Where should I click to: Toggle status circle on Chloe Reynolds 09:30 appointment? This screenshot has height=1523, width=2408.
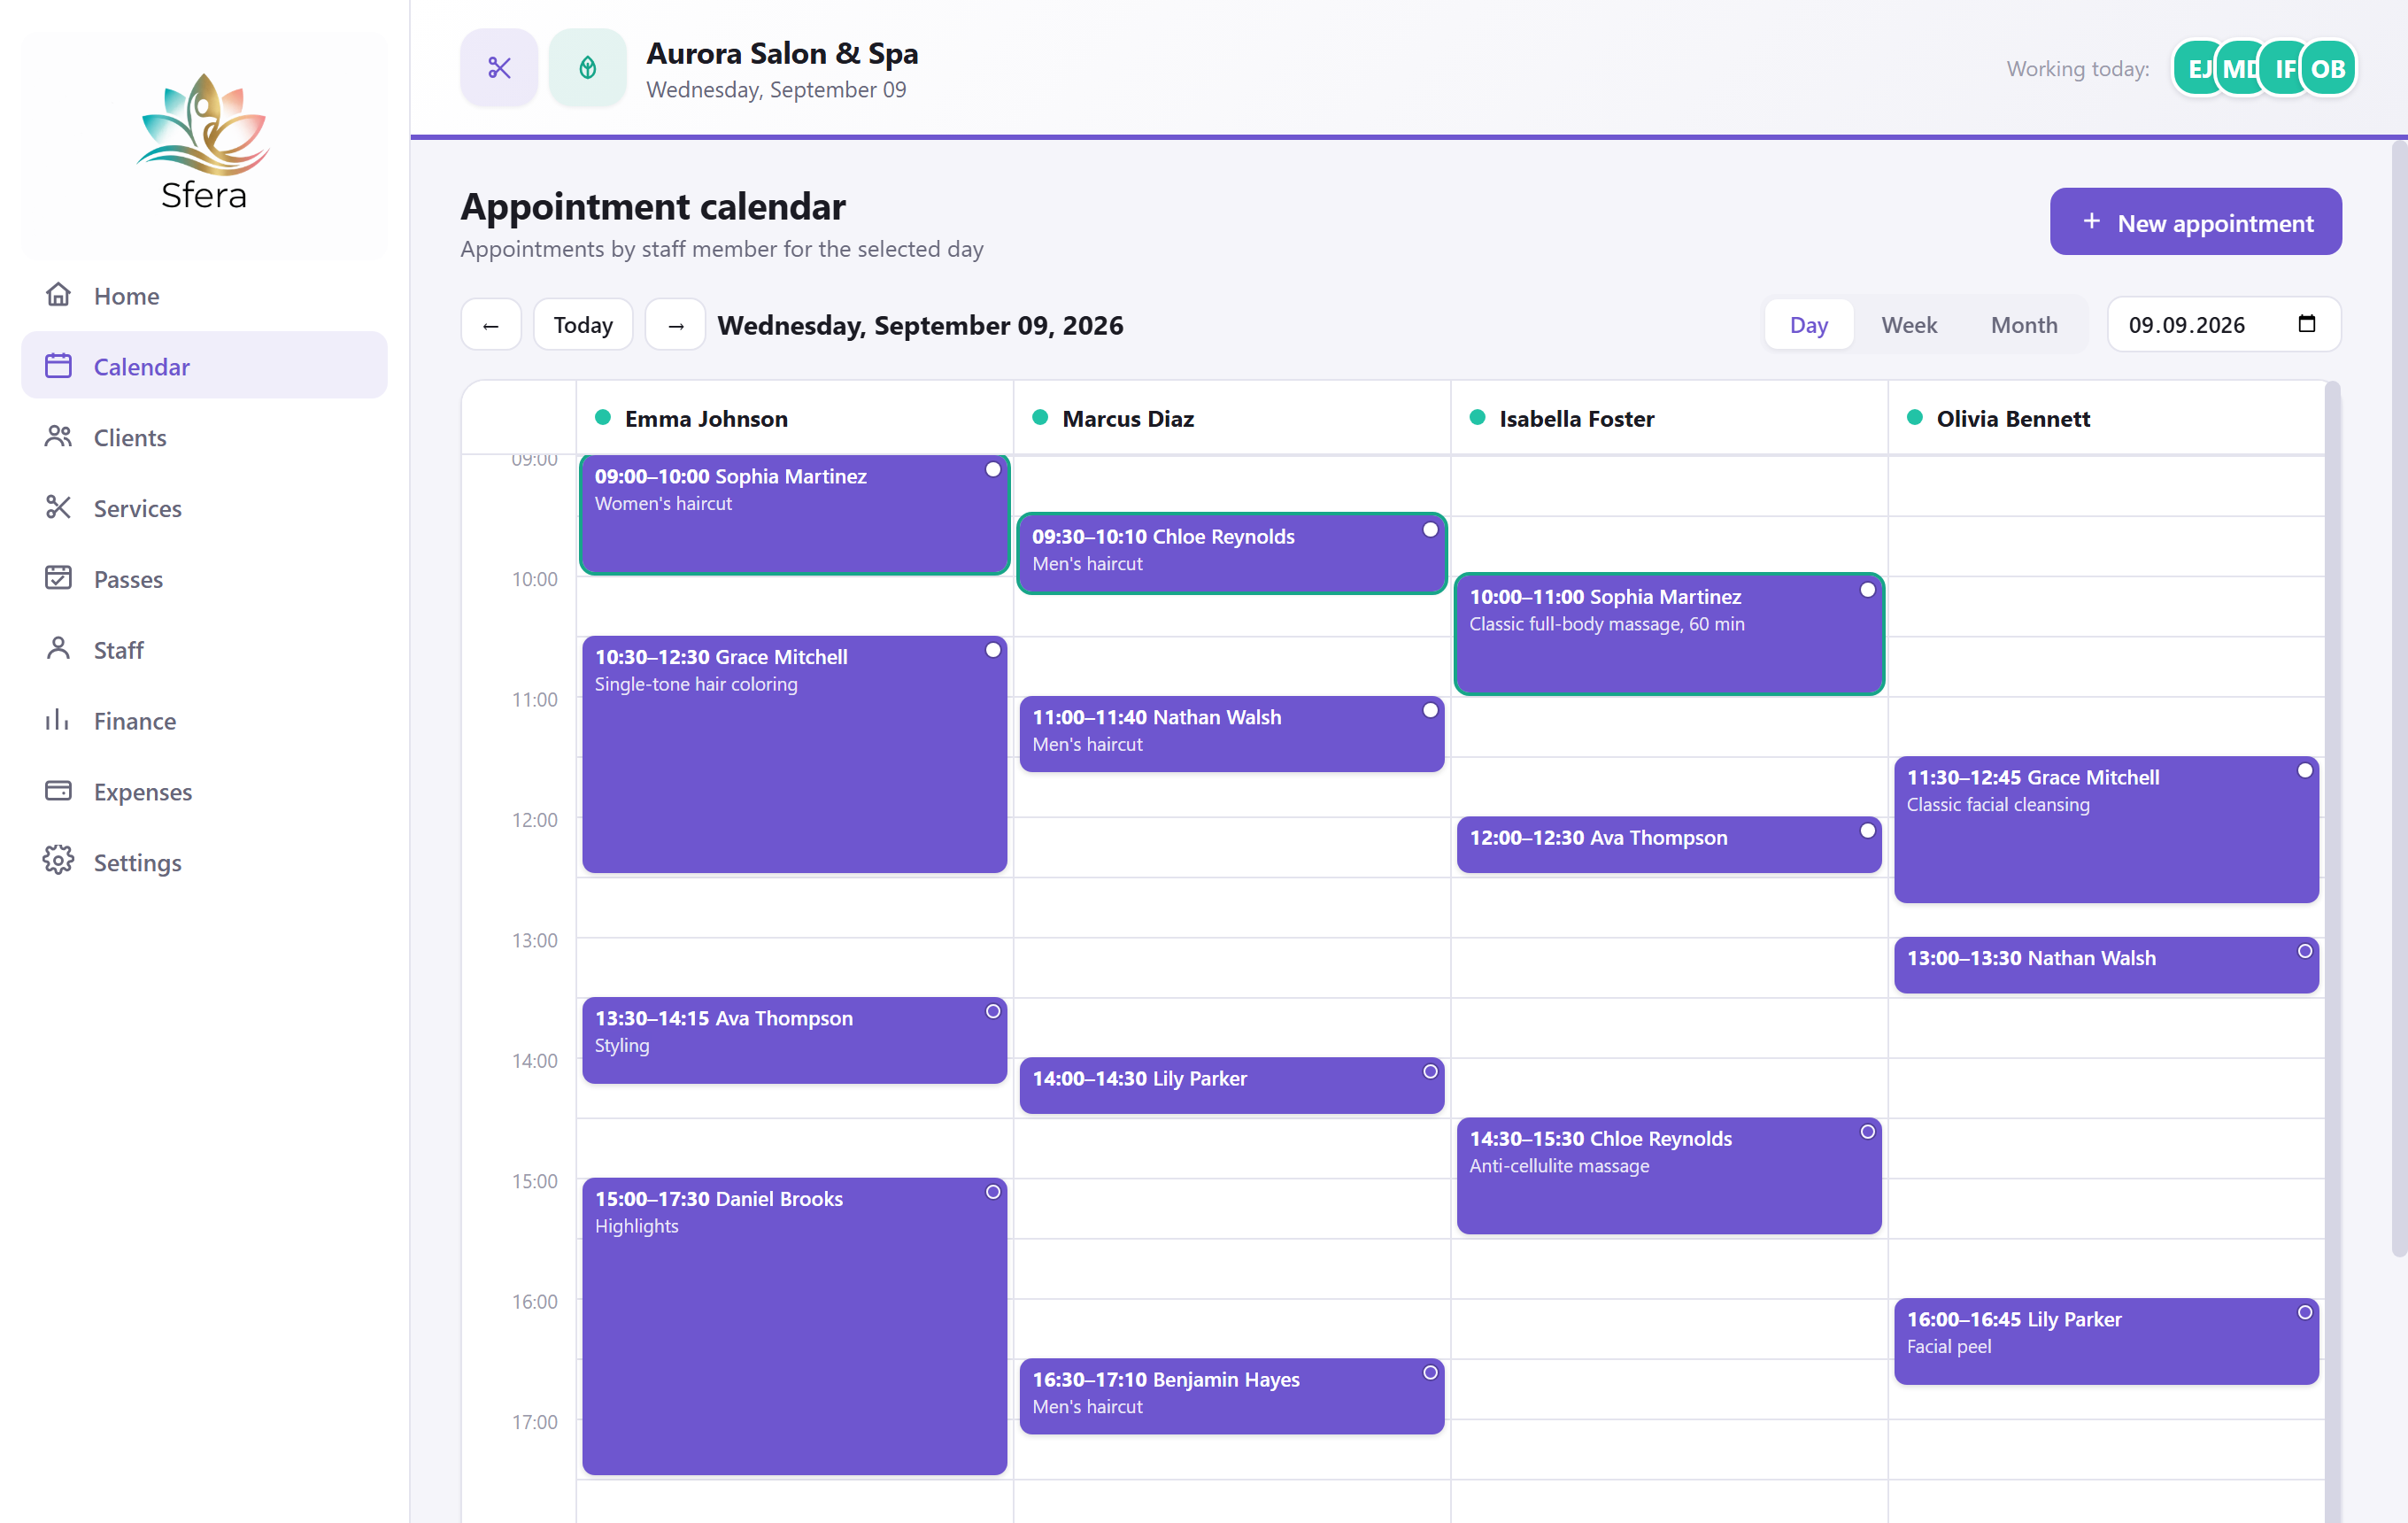tap(1430, 530)
